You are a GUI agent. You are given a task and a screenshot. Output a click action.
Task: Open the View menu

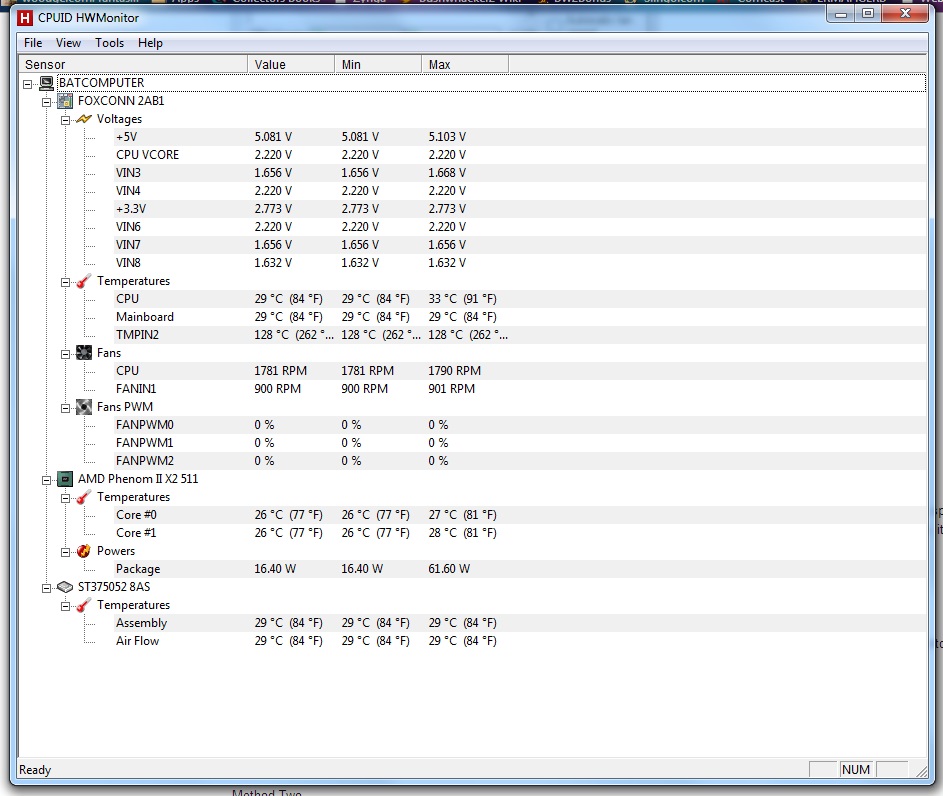coord(68,43)
